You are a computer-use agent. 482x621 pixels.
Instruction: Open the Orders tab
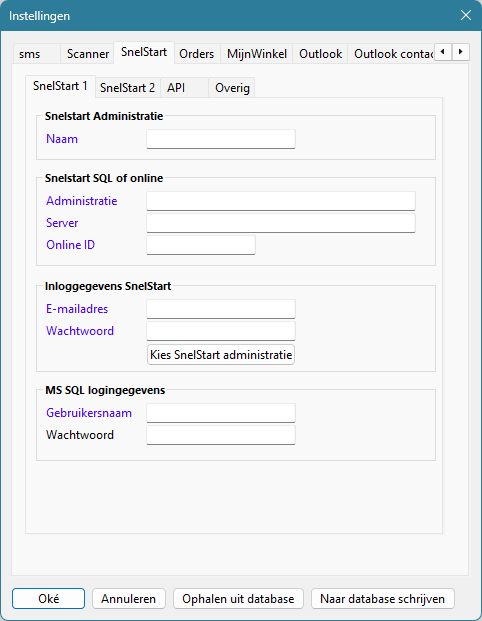coord(196,53)
